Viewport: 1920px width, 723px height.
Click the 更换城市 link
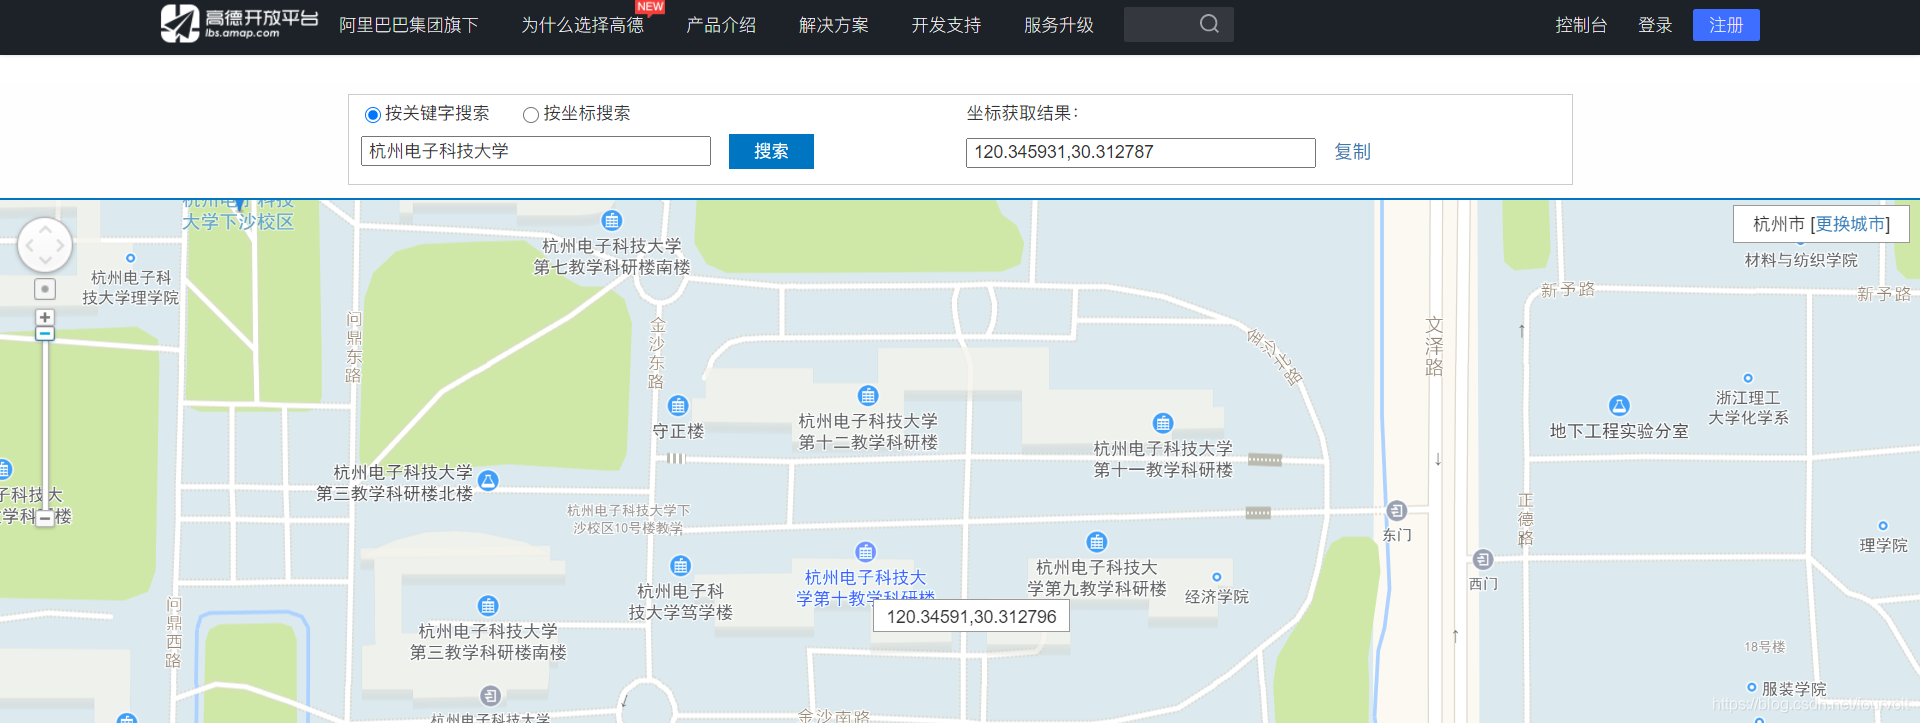(1850, 224)
